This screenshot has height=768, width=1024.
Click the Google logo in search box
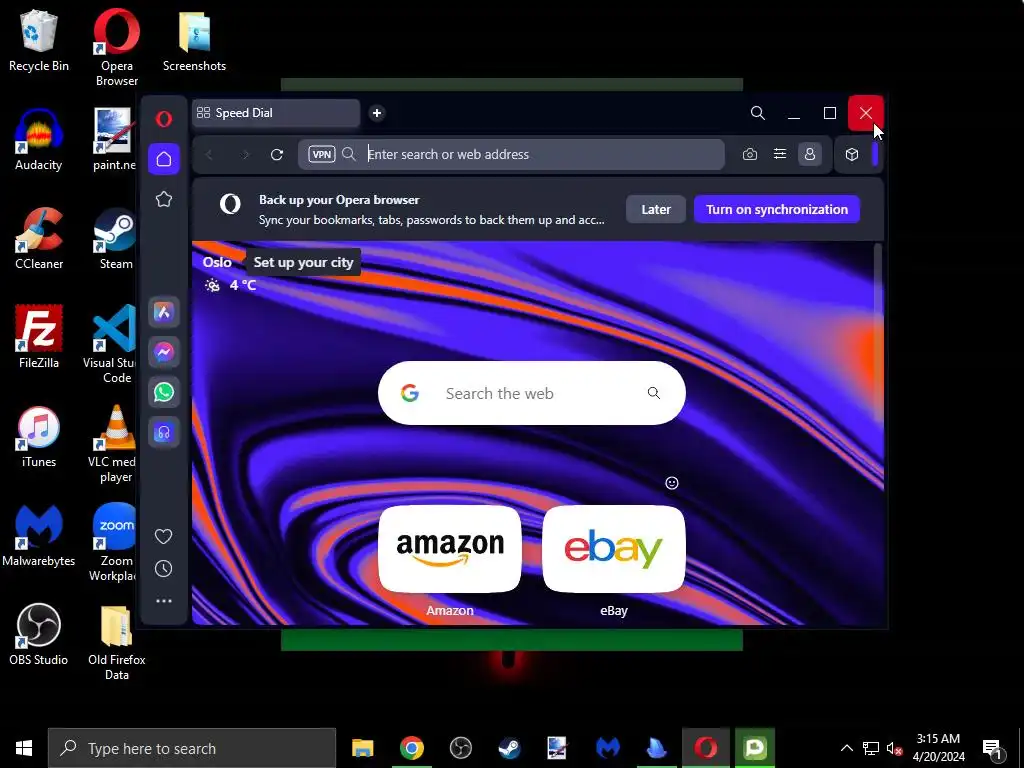(x=409, y=393)
